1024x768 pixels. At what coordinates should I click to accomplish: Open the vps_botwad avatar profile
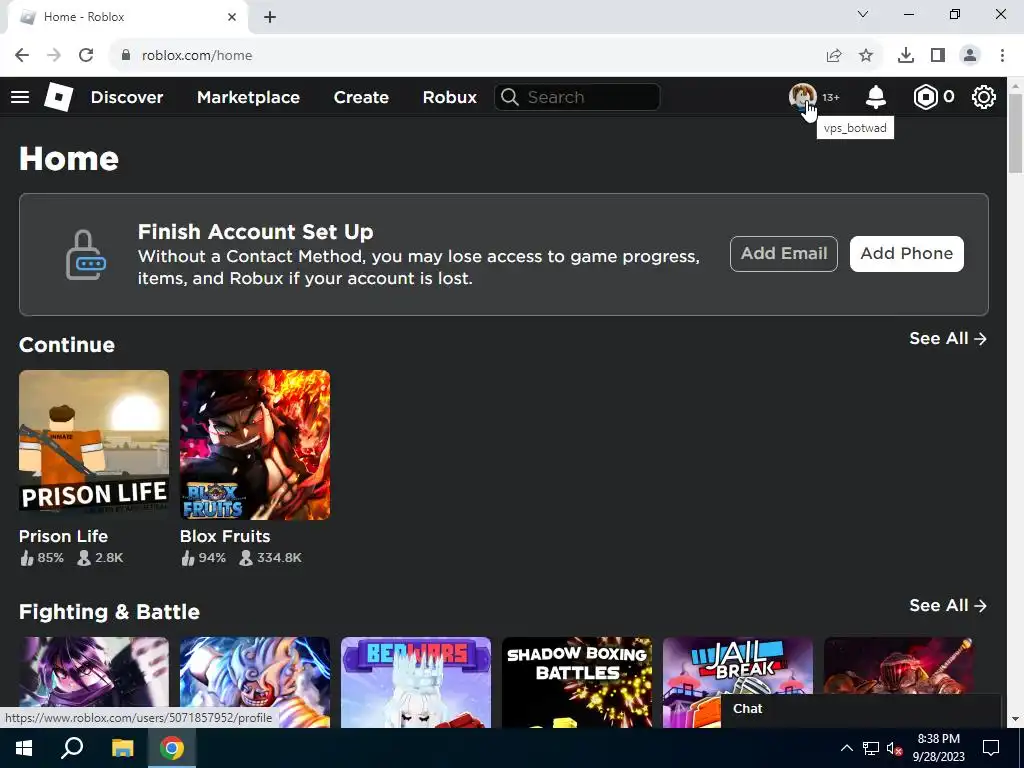(803, 97)
